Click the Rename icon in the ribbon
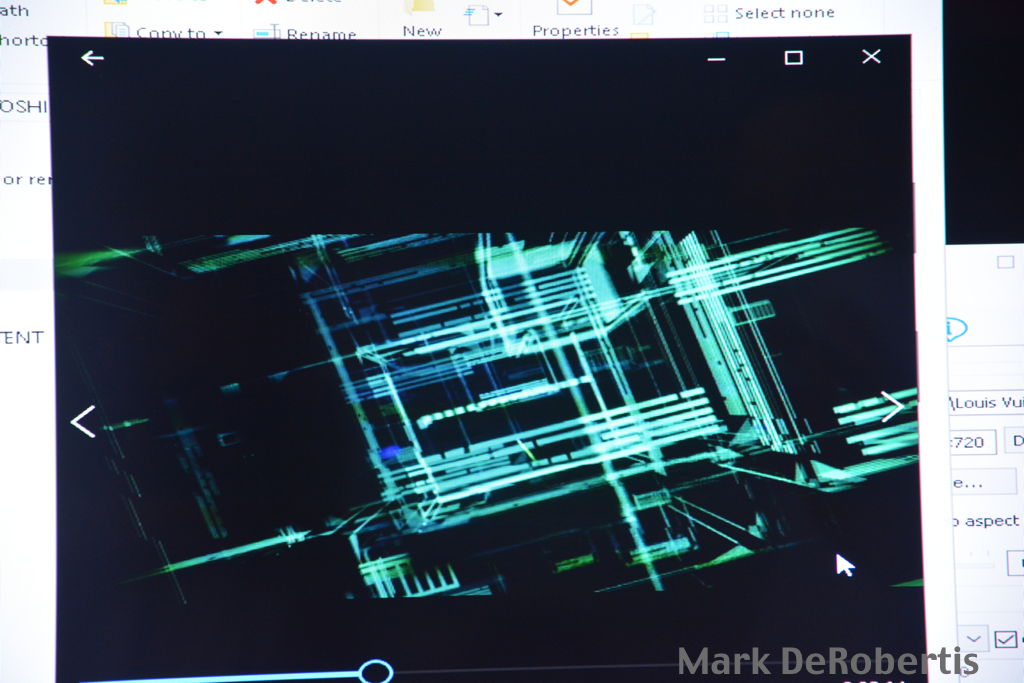This screenshot has height=683, width=1024. (267, 34)
